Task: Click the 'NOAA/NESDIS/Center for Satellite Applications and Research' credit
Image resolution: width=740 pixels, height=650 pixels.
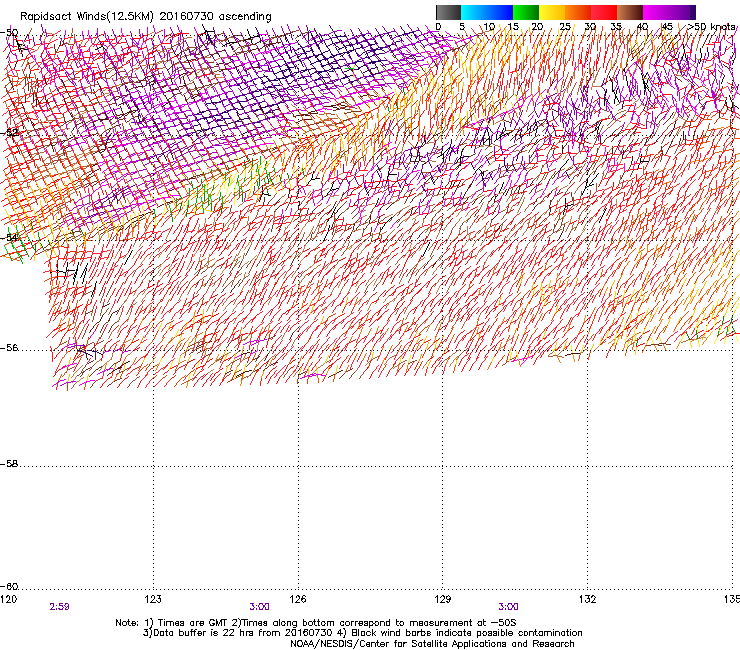Action: [432, 644]
